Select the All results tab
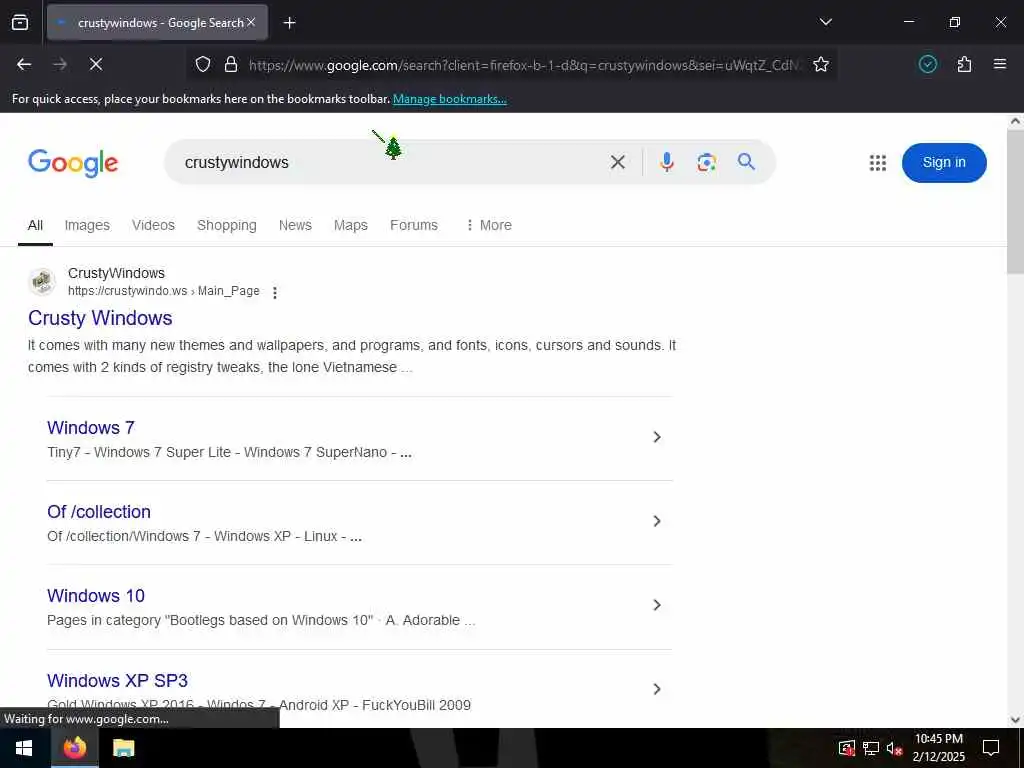The height and width of the screenshot is (768, 1024). pos(35,225)
